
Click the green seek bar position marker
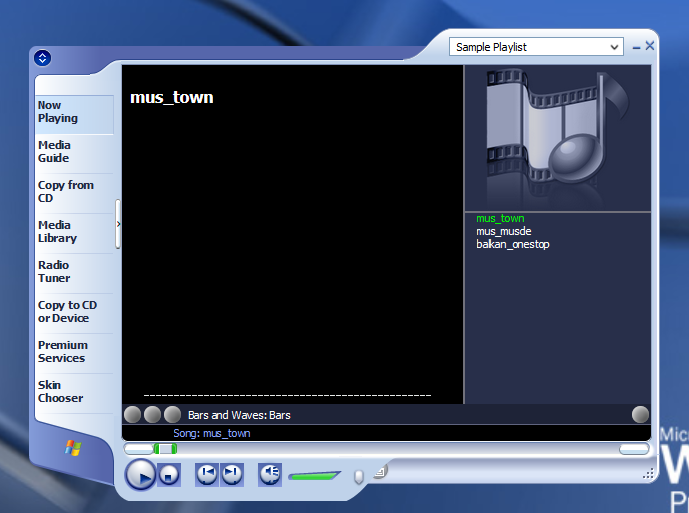165,449
